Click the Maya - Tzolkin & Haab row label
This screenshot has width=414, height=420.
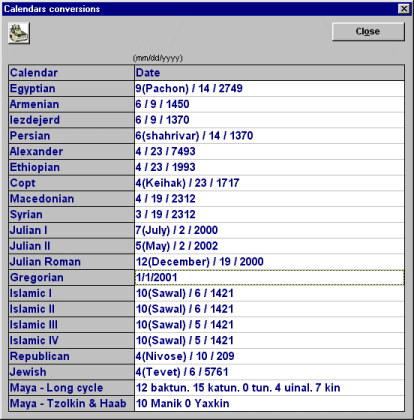tap(71, 403)
